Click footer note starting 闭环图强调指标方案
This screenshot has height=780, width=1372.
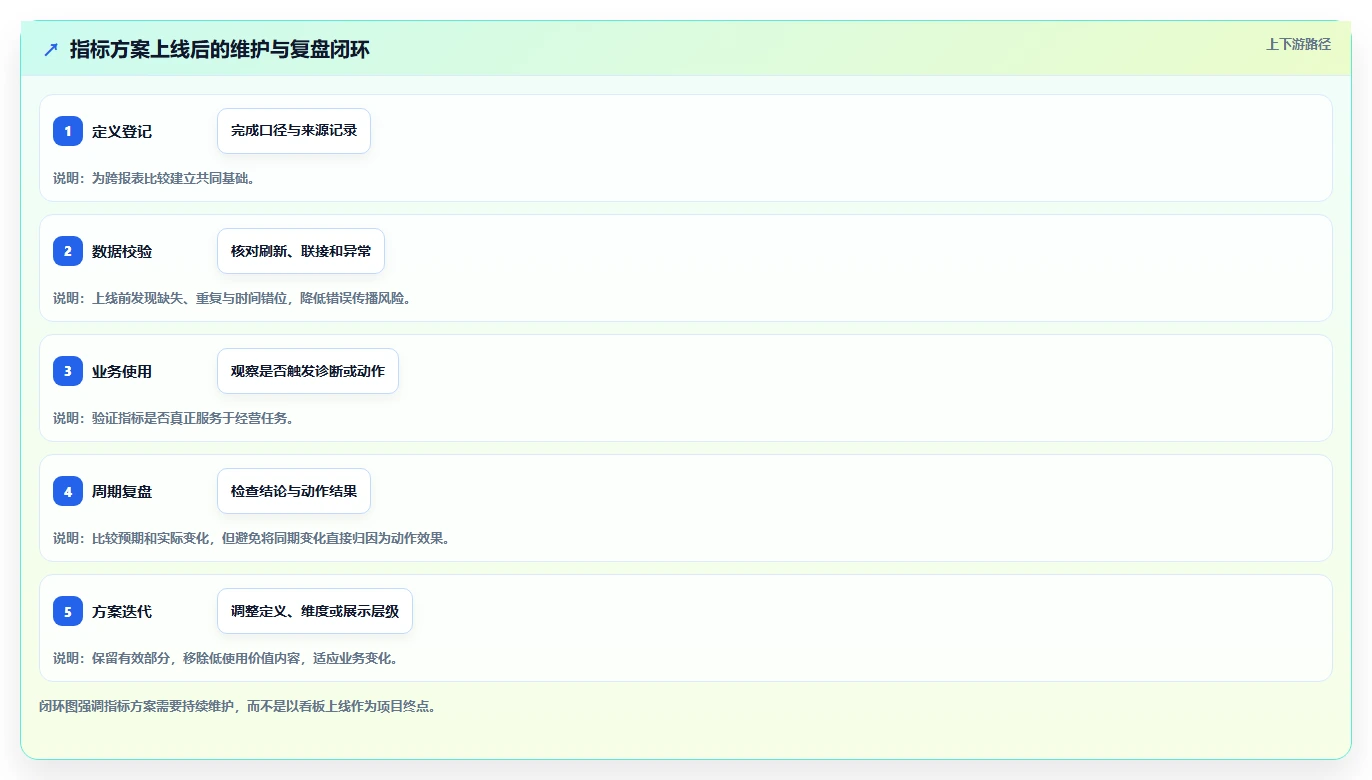tap(238, 706)
